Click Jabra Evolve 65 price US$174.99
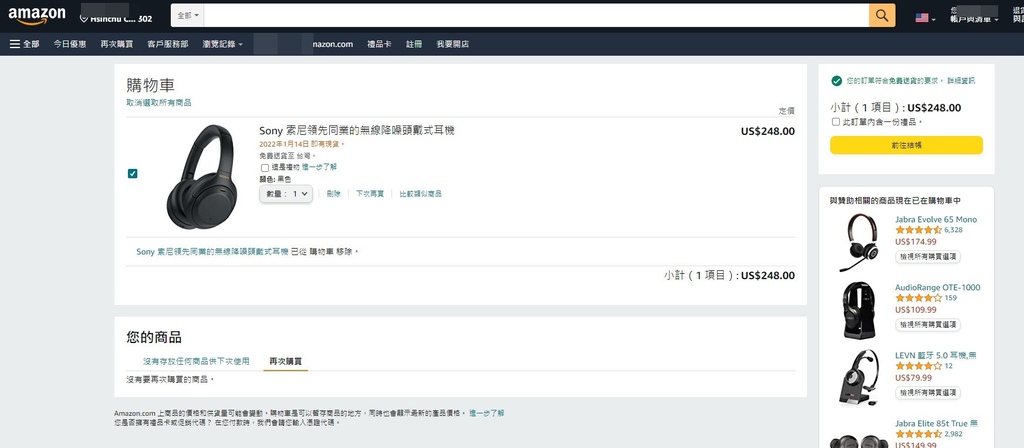This screenshot has width=1024, height=448. (916, 242)
